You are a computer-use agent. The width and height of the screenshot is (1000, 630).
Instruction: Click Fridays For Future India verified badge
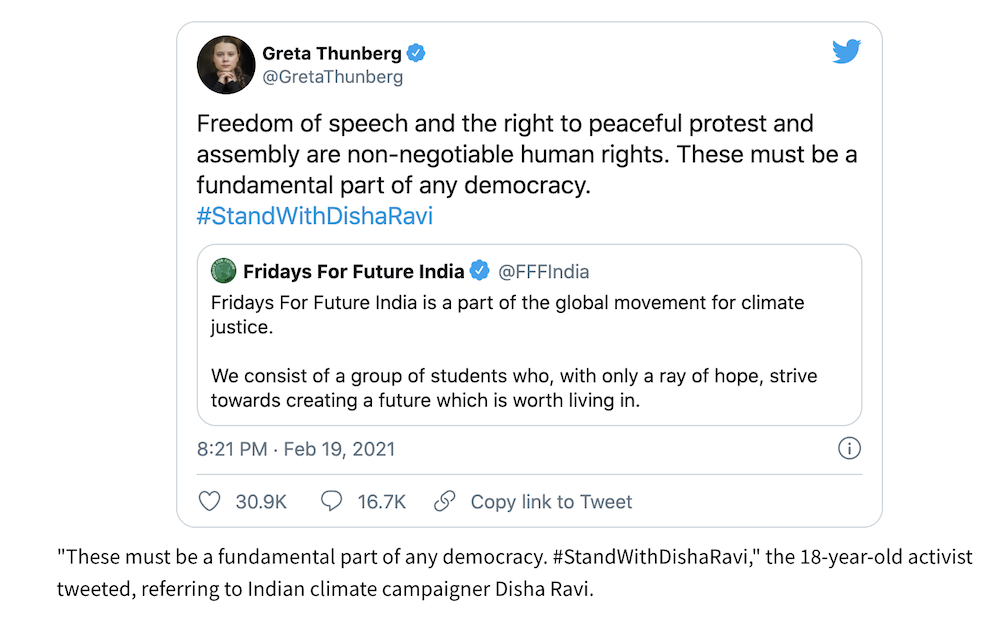pyautogui.click(x=480, y=270)
